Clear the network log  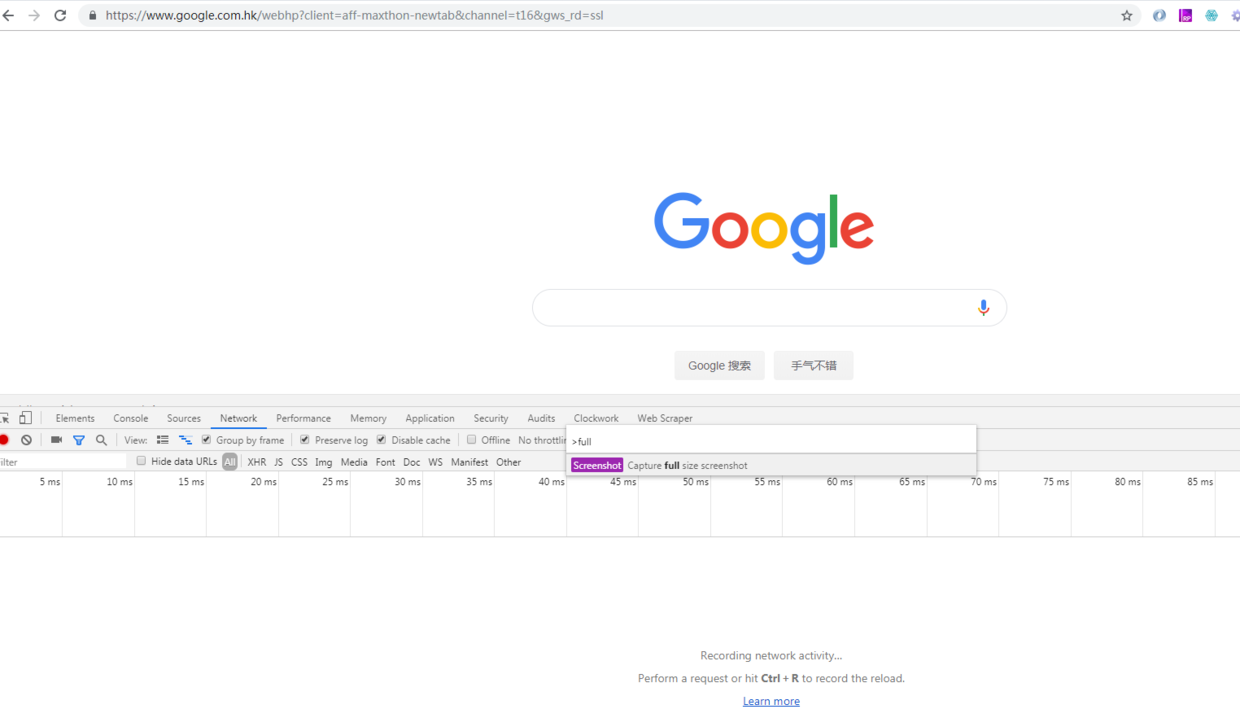tap(27, 440)
